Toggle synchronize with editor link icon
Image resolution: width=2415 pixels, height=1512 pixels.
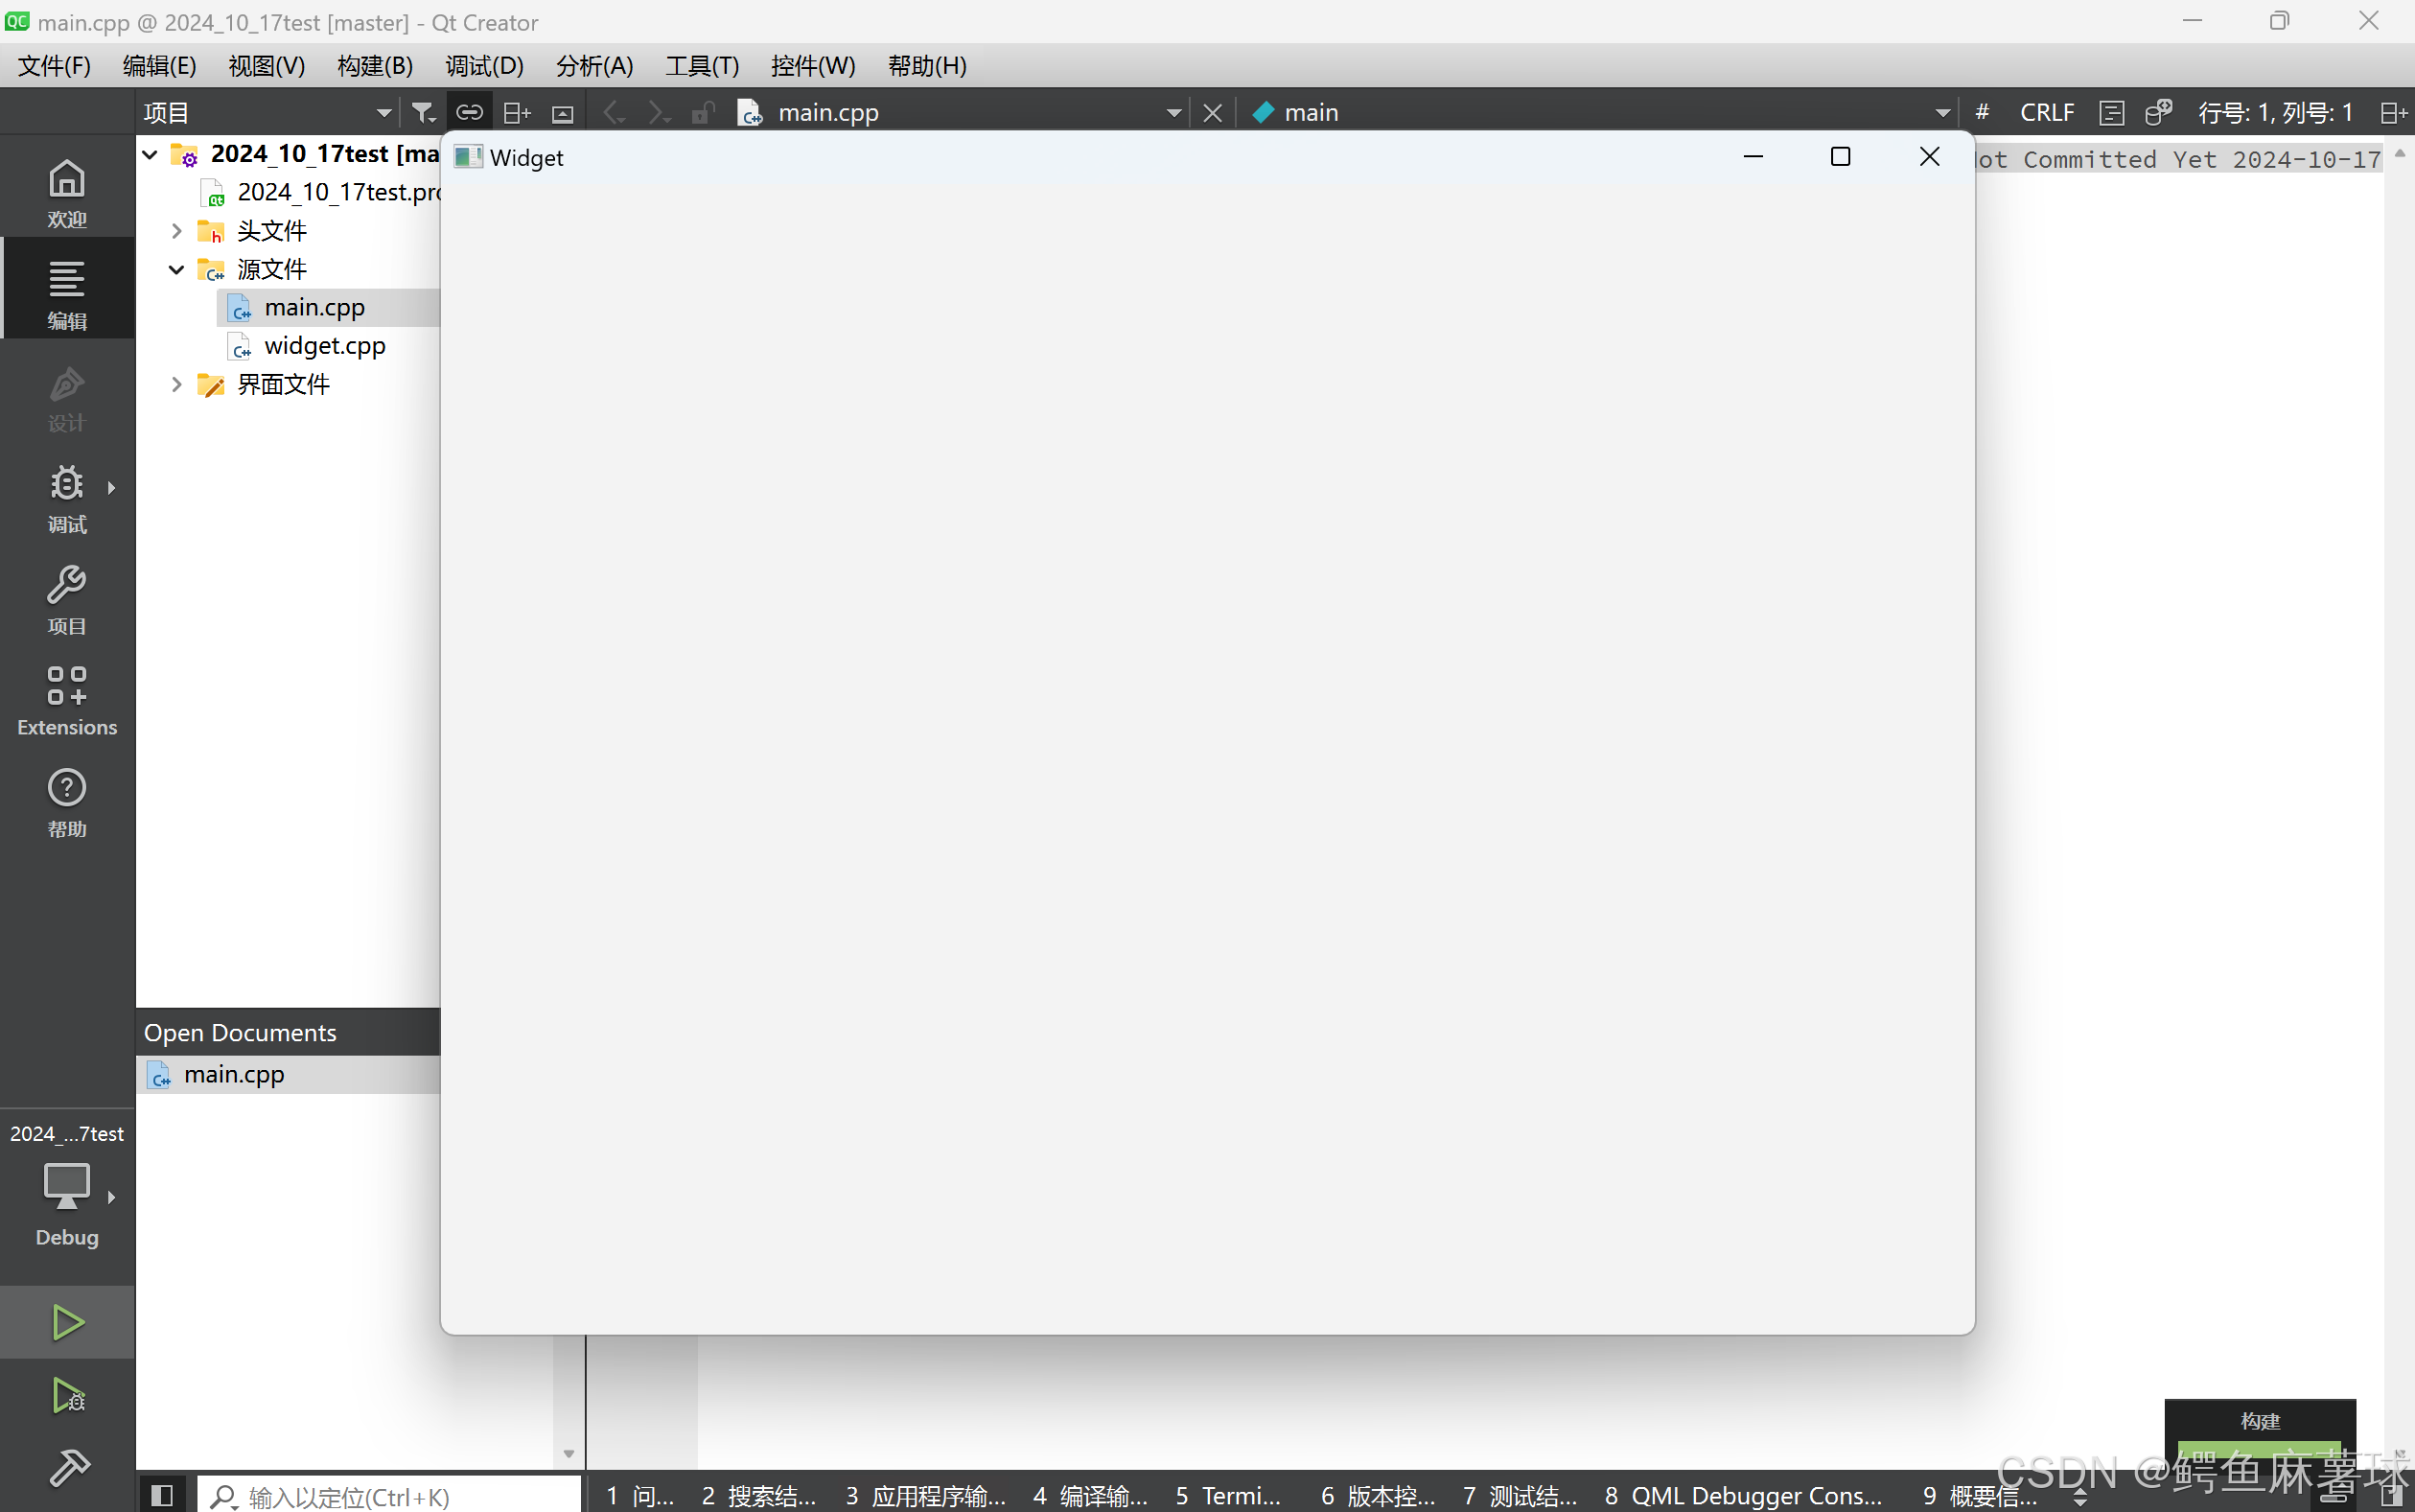(470, 113)
